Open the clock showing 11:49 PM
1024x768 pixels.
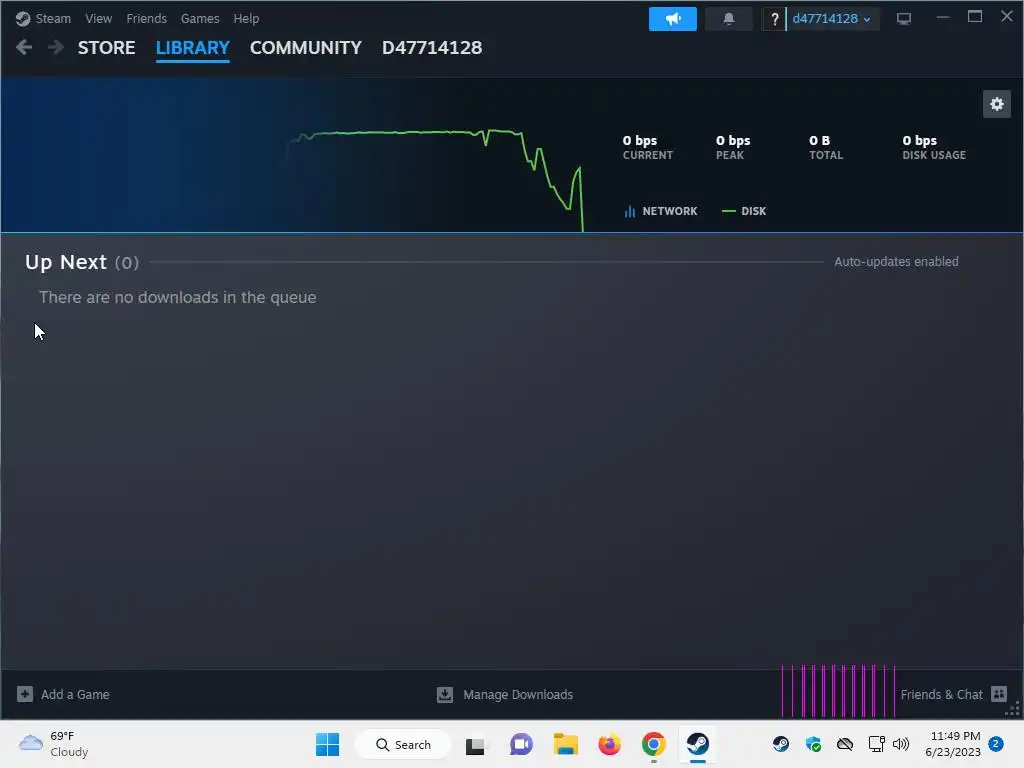[x=953, y=744]
